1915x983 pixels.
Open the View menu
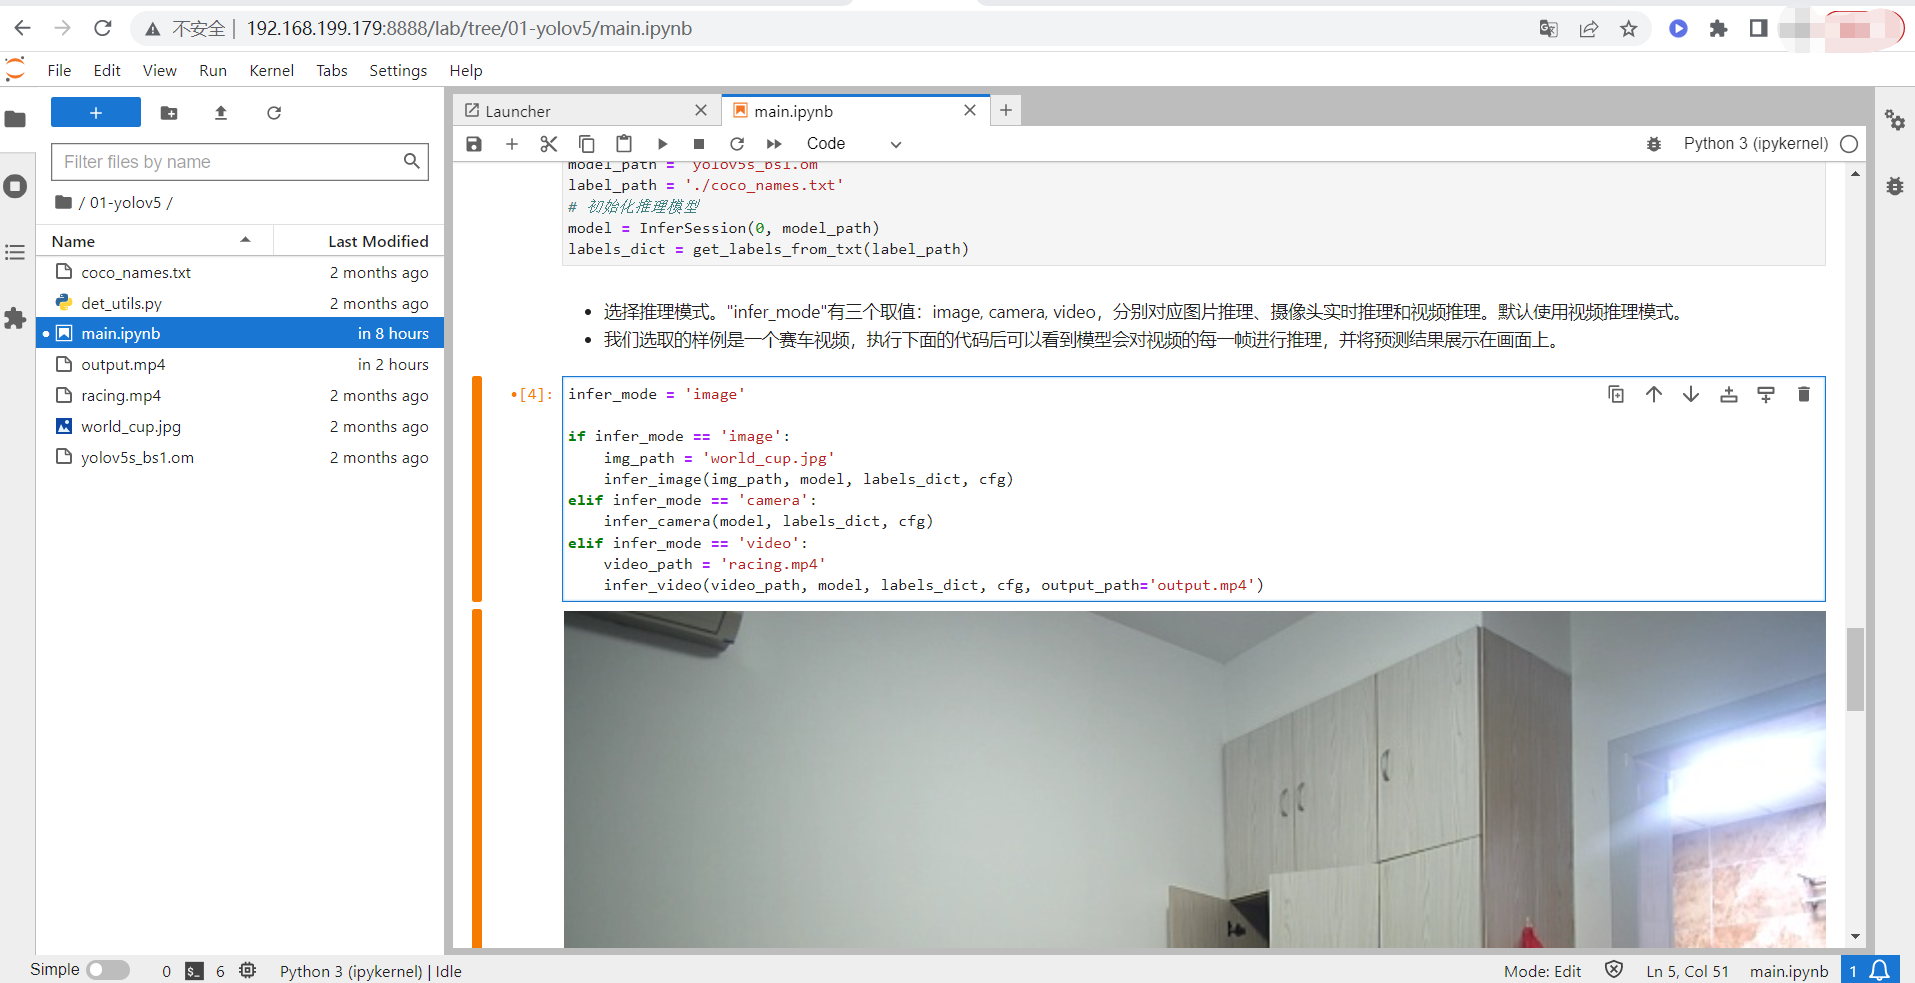click(x=160, y=70)
